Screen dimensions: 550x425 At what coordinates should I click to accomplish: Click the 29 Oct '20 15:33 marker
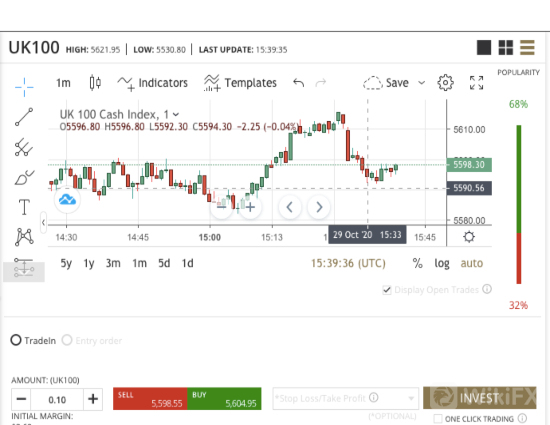(367, 235)
